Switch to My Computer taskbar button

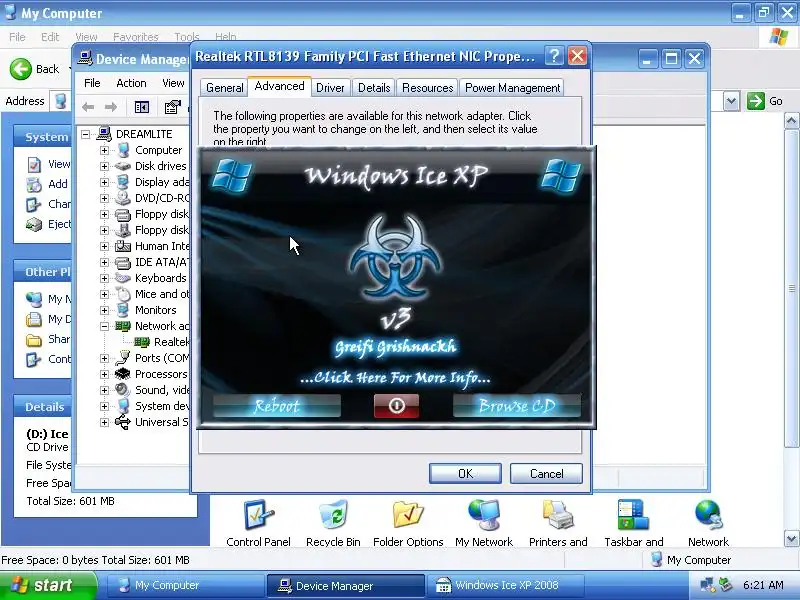click(184, 585)
